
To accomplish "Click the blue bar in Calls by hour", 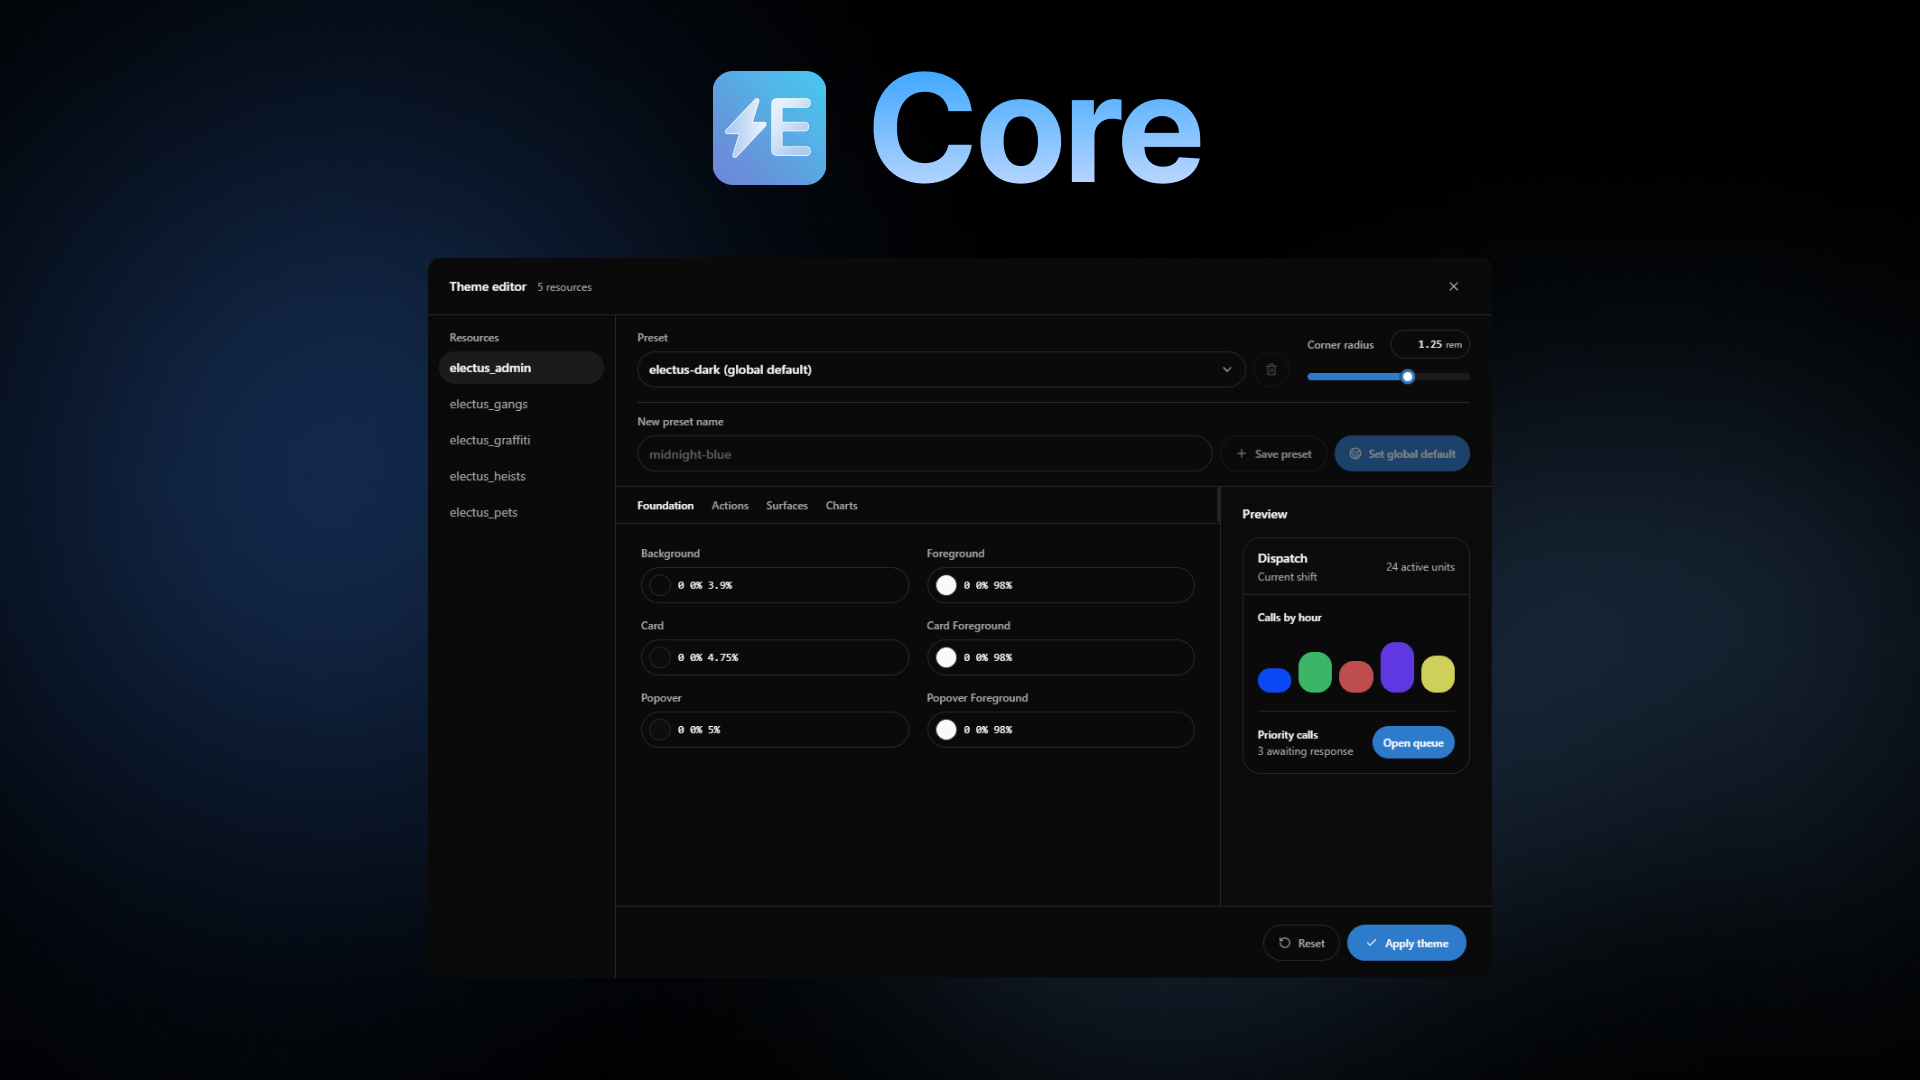I will (x=1274, y=680).
